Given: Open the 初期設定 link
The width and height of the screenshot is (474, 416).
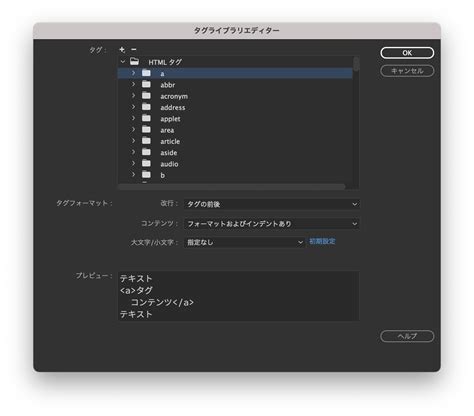Looking at the screenshot, I should [322, 241].
